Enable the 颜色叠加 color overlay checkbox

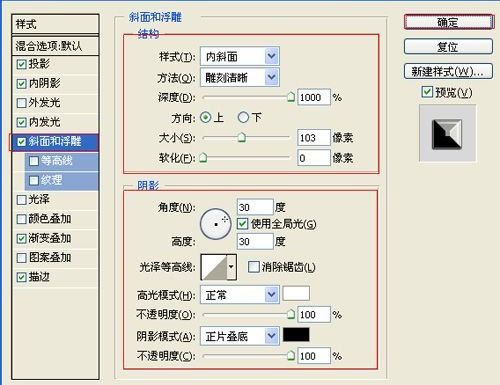click(21, 219)
